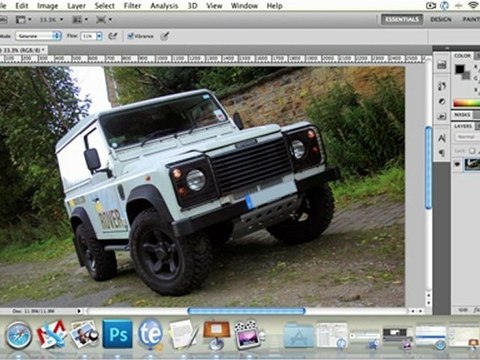Open the View menu
Viewport: 480px width, 360px height.
click(214, 6)
